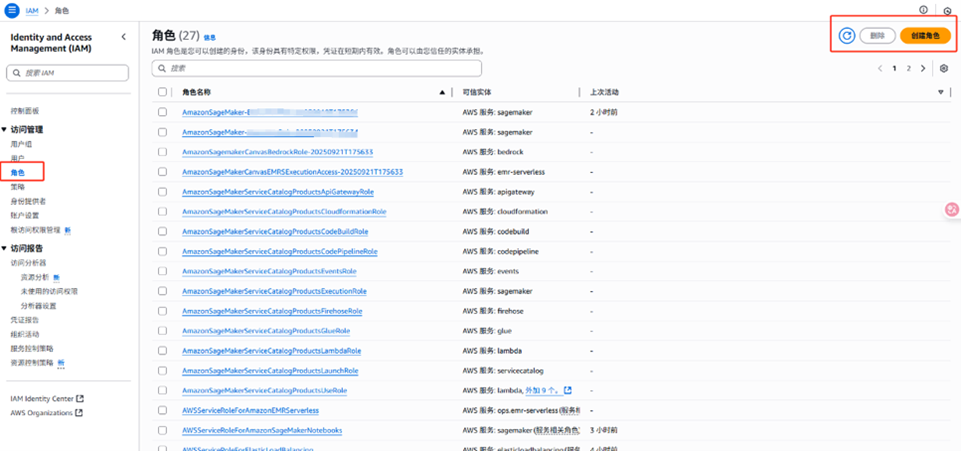Image resolution: width=961 pixels, height=451 pixels.
Task: Click 'AWS 服务: servicecatalog' cell
Action: pos(503,371)
